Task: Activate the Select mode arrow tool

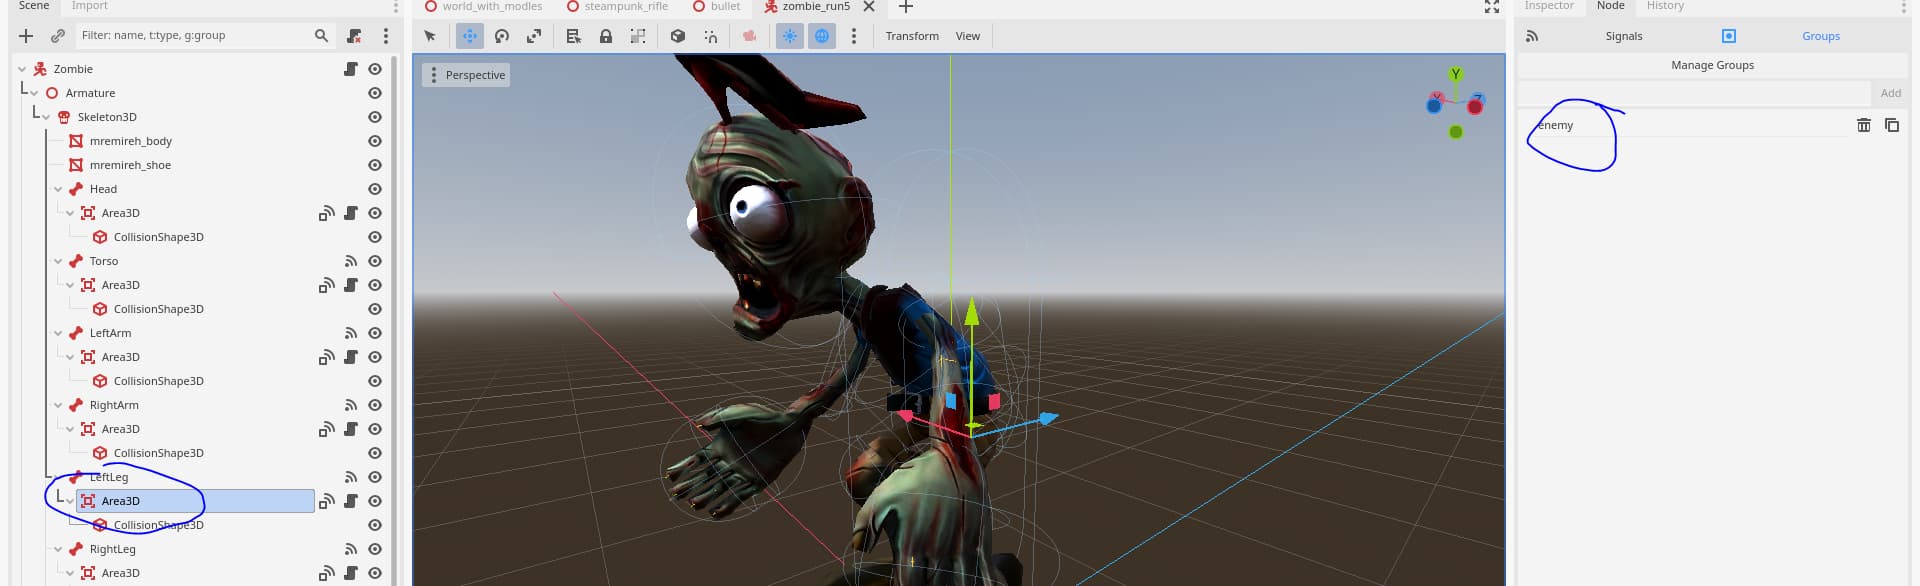Action: [430, 36]
